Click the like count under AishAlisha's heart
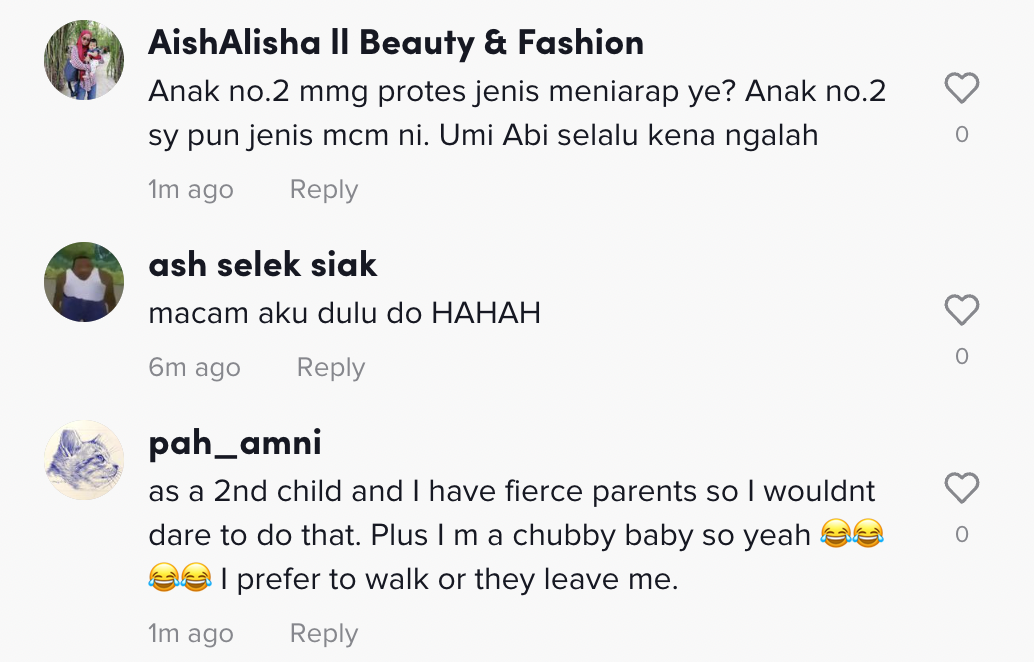1034x662 pixels. click(x=961, y=135)
